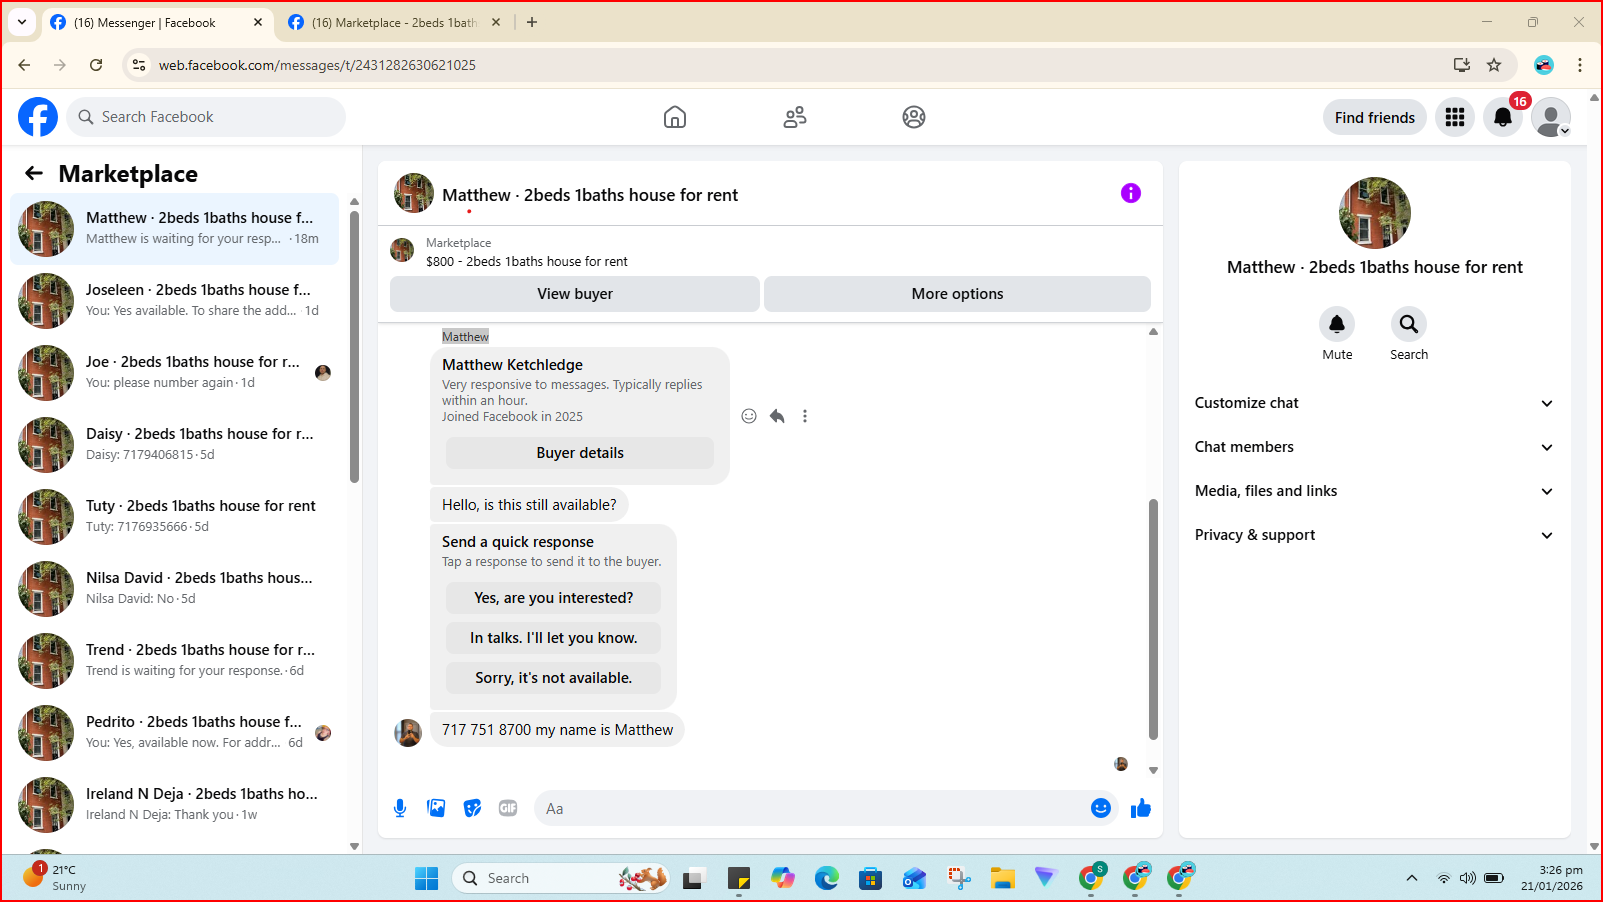Open the account profile avatar menu
The height and width of the screenshot is (902, 1603).
point(1551,117)
